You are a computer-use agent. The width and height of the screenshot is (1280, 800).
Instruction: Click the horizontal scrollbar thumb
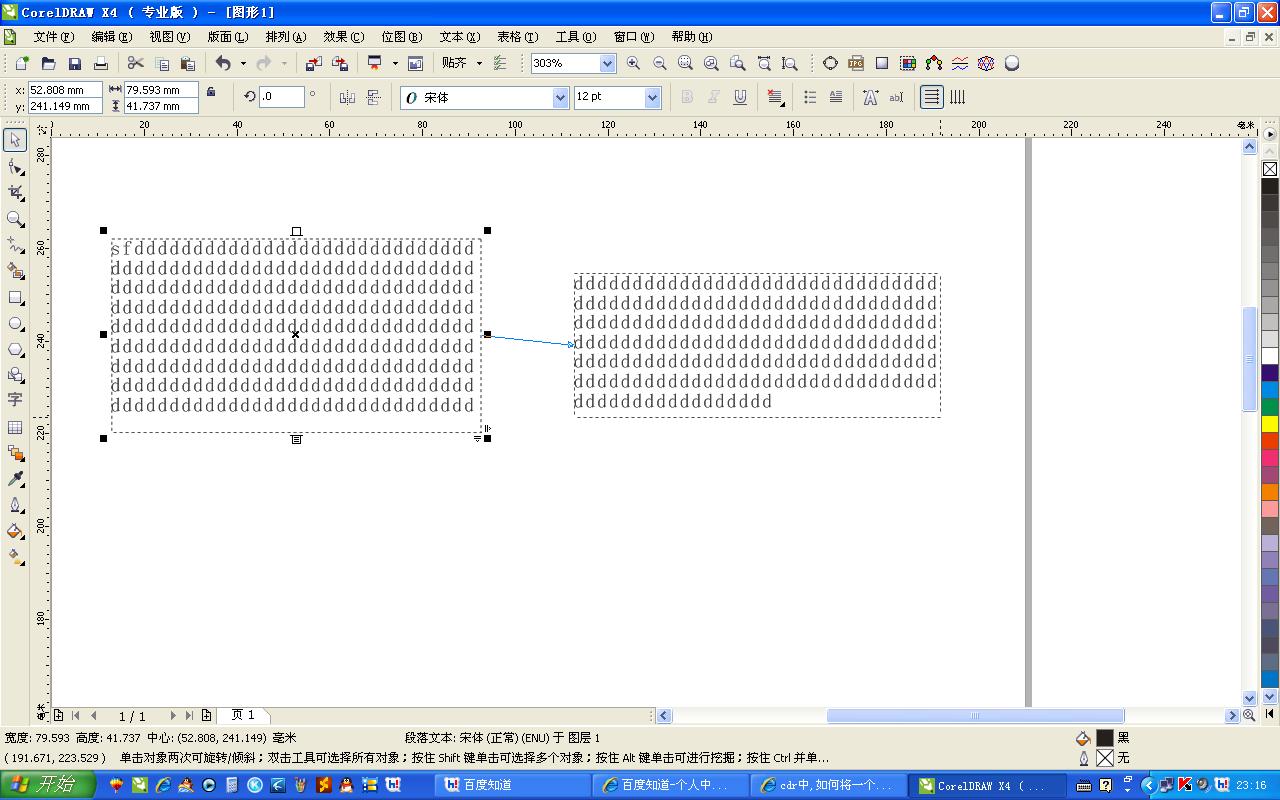point(975,715)
